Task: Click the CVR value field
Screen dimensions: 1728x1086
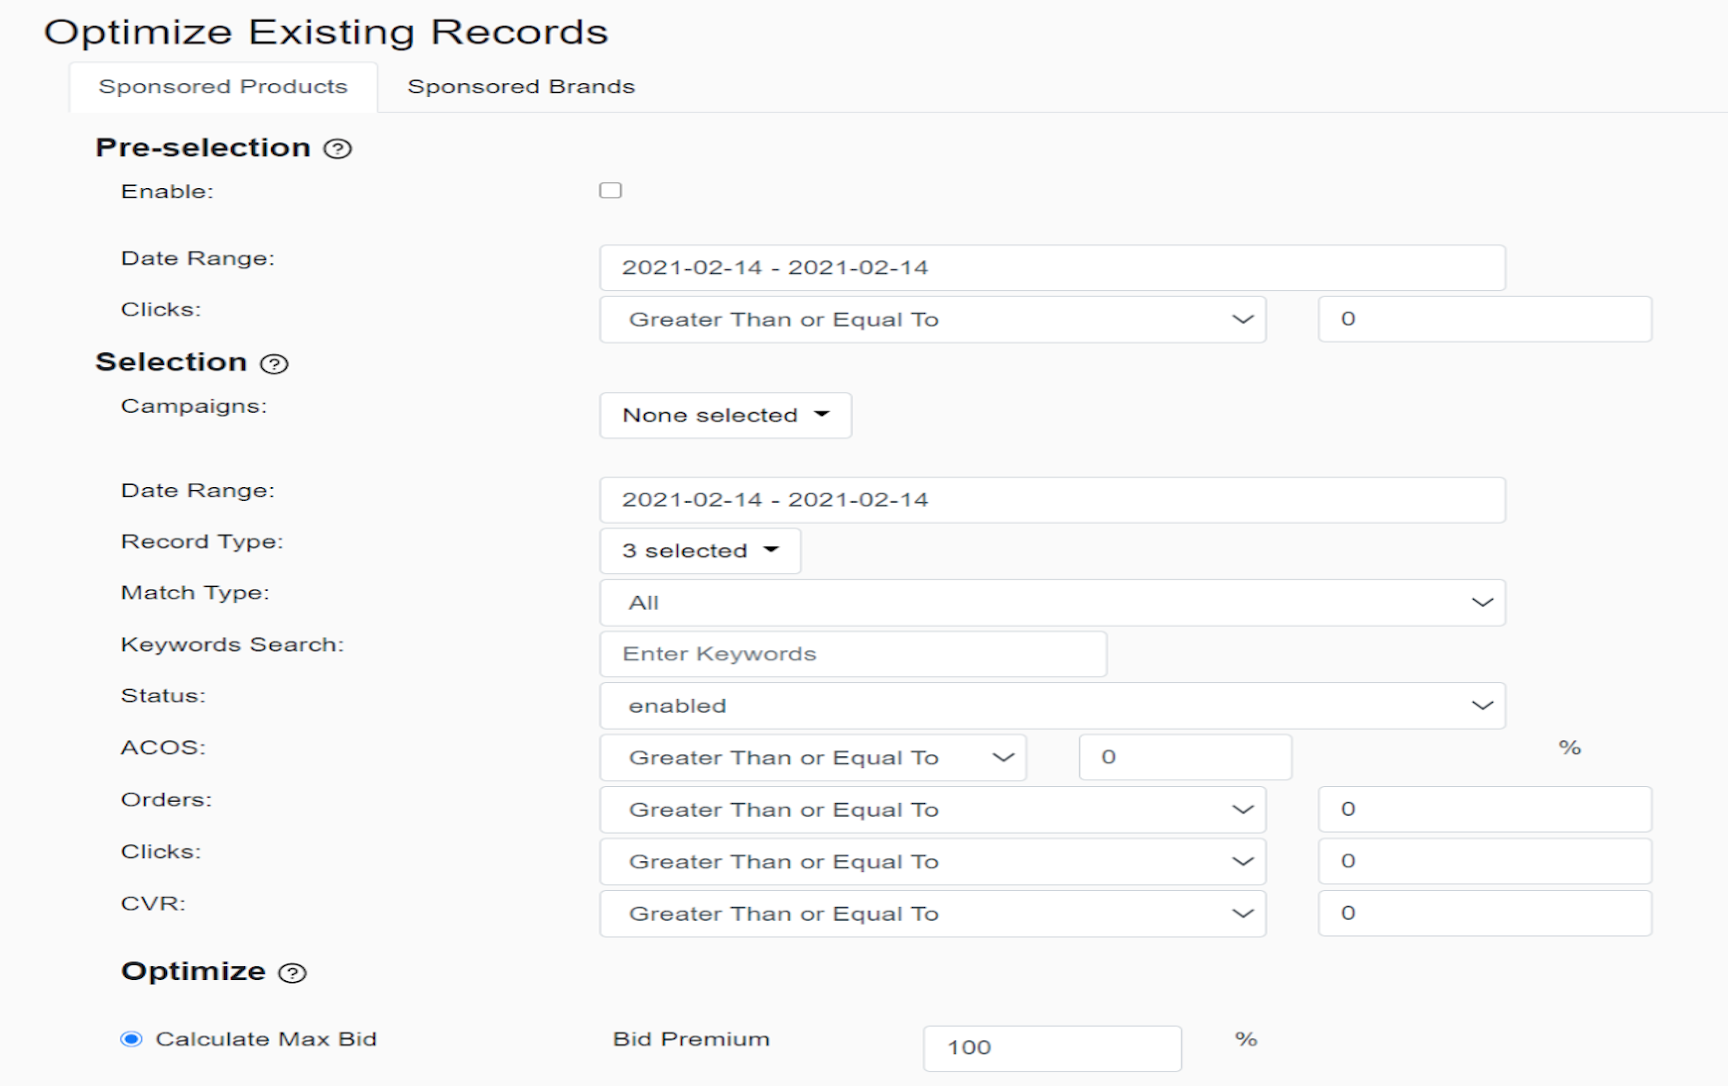Action: click(1485, 913)
